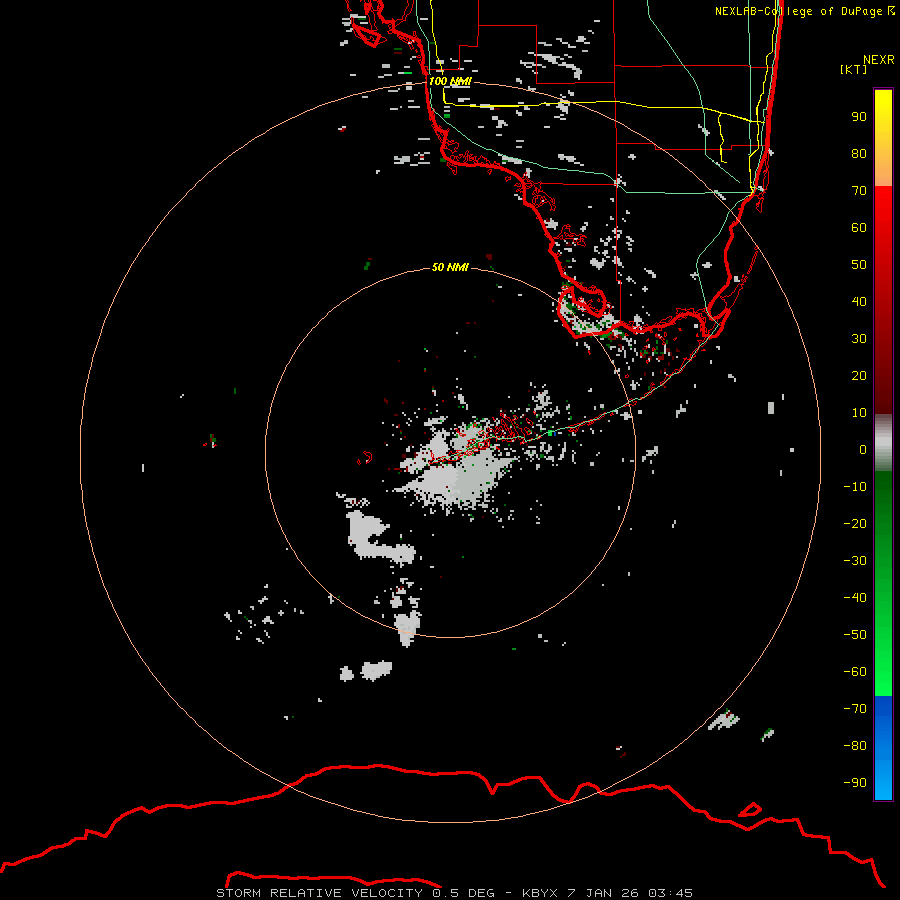Click the -80 scale value
This screenshot has width=900, height=900.
click(x=855, y=746)
